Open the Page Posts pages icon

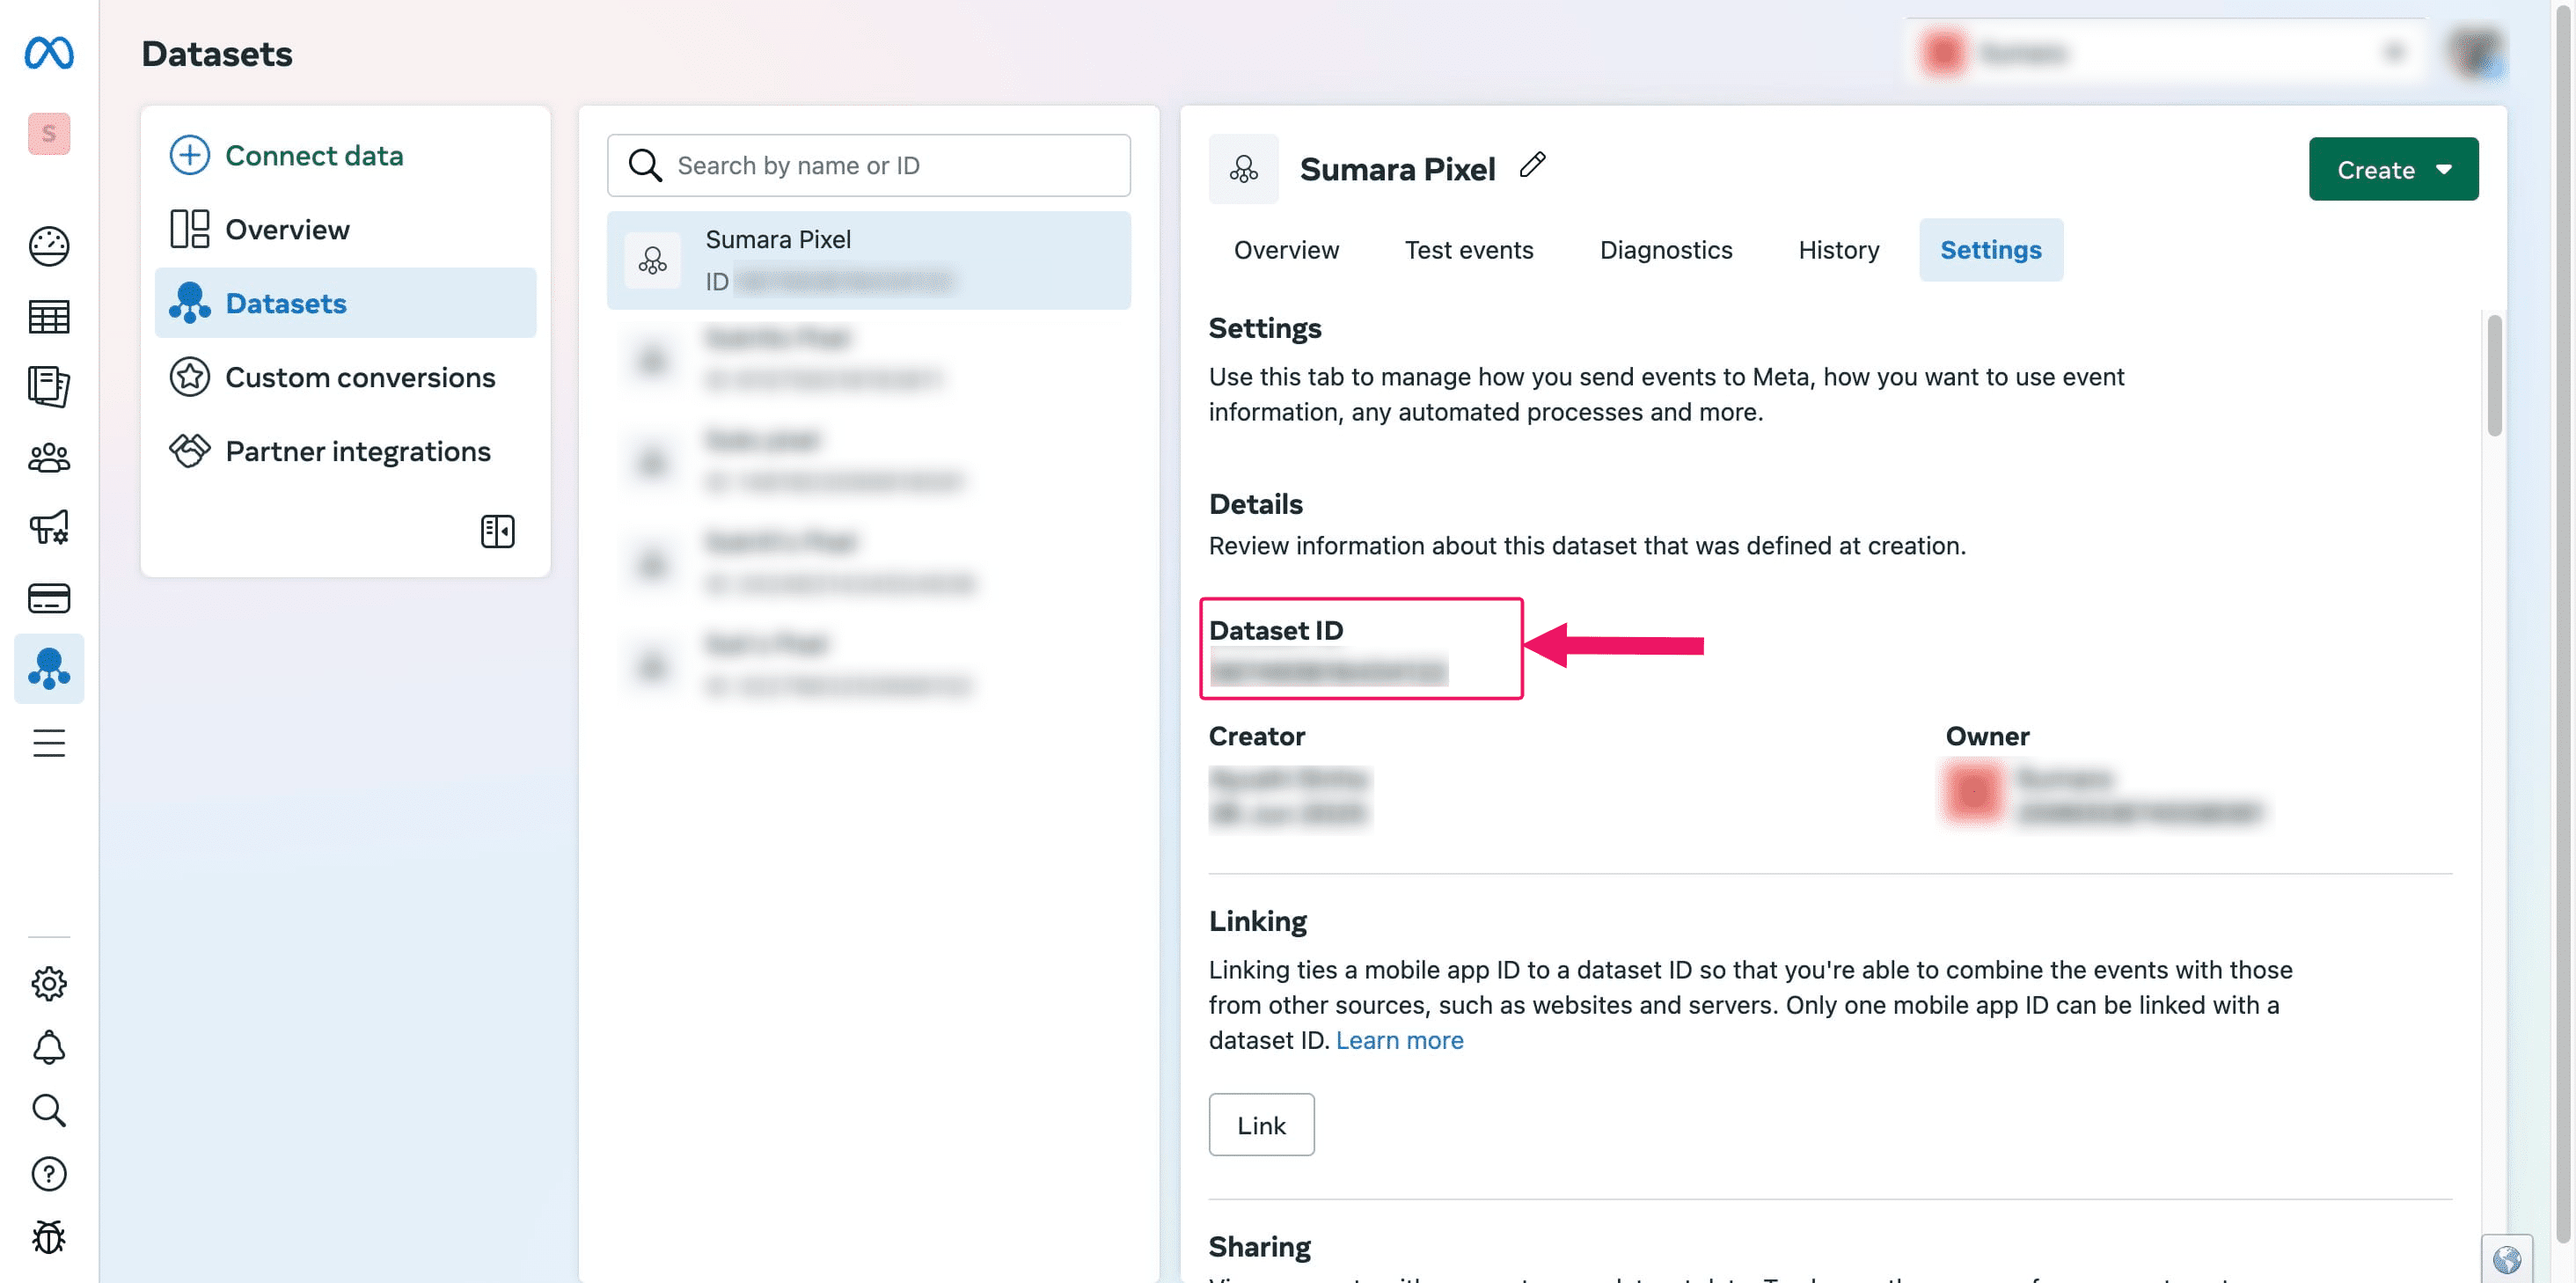tap(48, 387)
